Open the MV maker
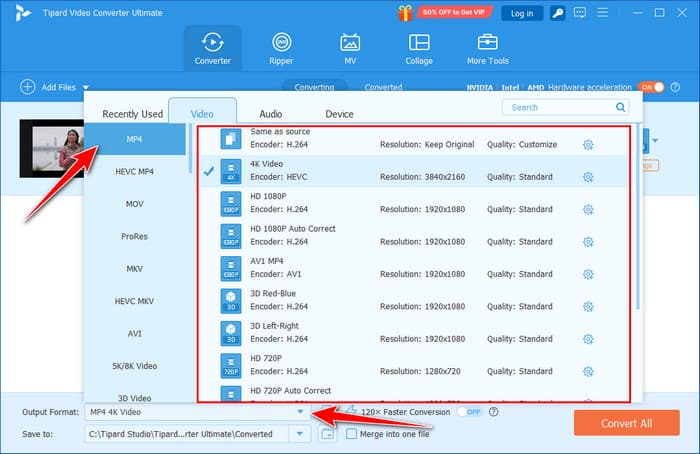Image resolution: width=700 pixels, height=454 pixels. [x=350, y=49]
